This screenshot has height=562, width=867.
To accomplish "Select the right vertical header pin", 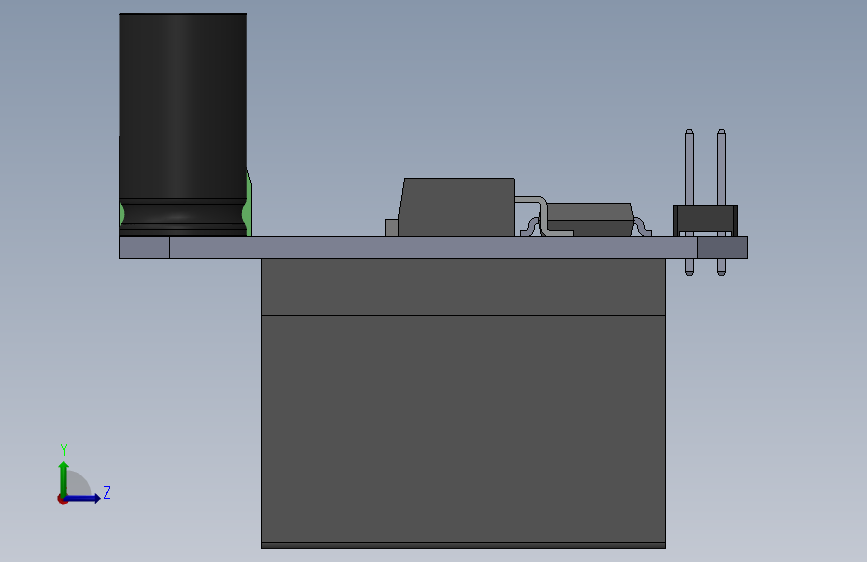I will pos(721,167).
